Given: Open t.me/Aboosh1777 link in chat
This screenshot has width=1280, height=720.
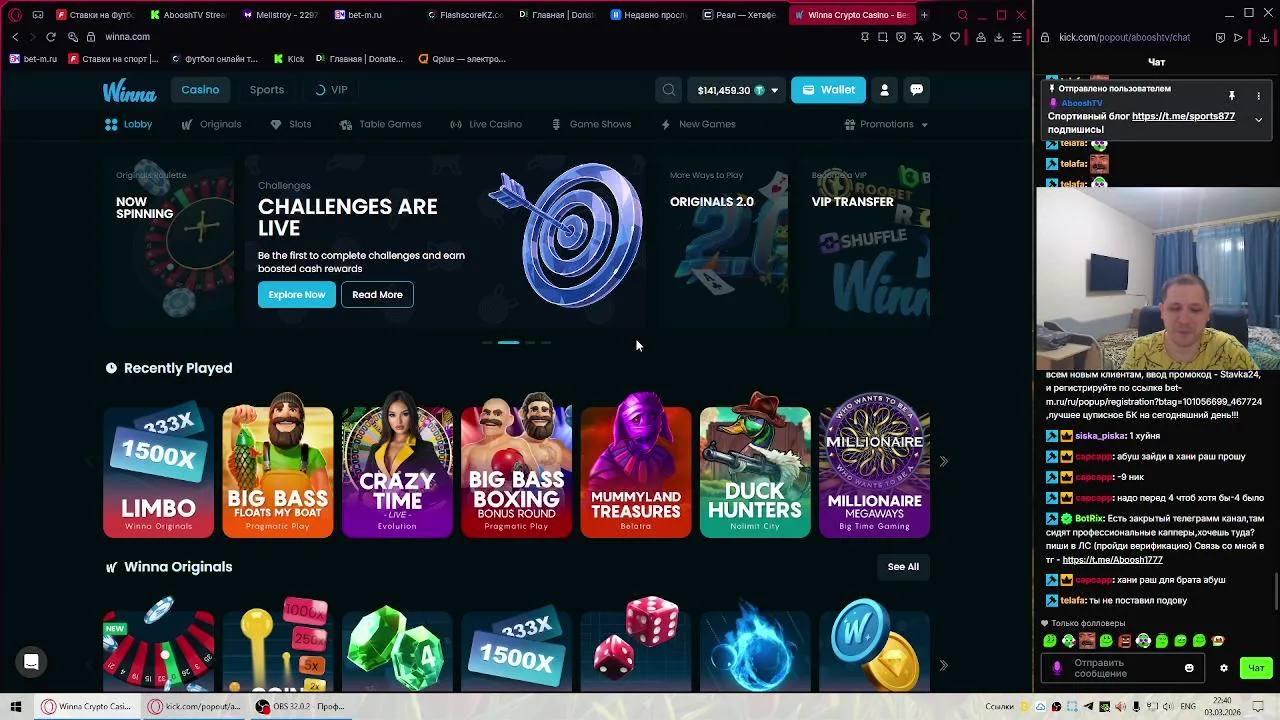Looking at the screenshot, I should click(x=1112, y=560).
